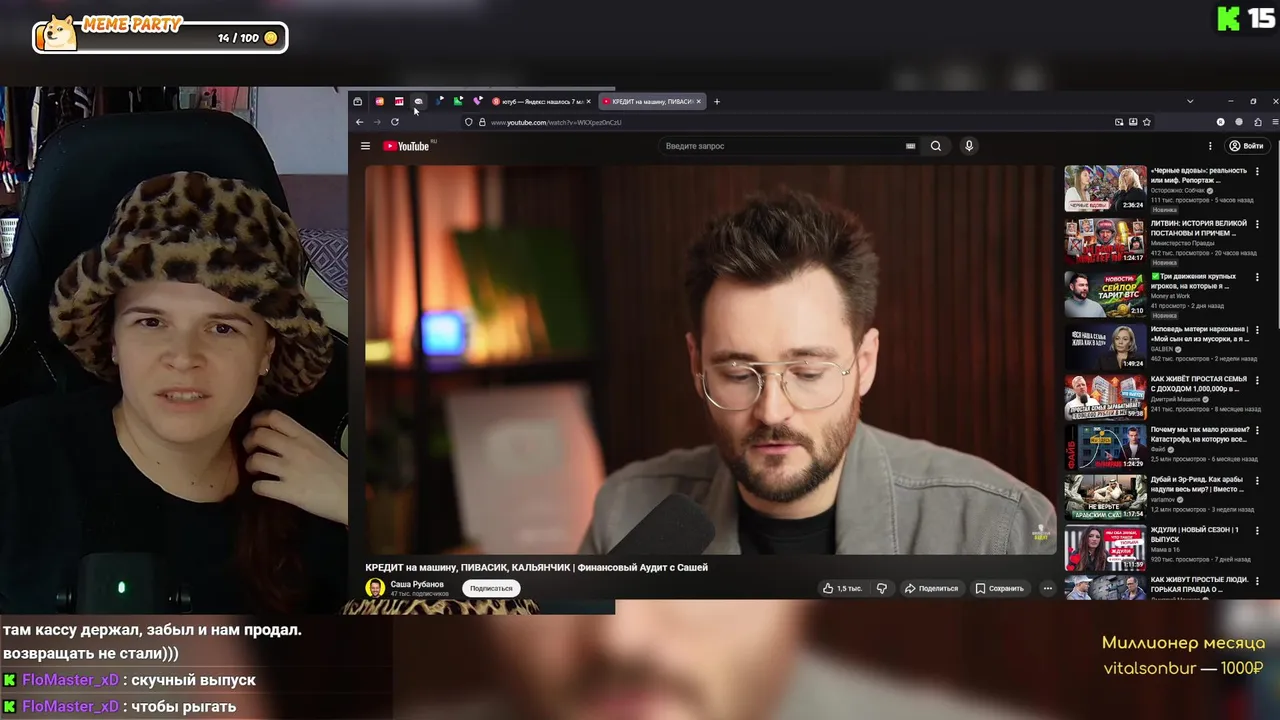Open options for КАК ЖИВЁТ ПРОСТАЯ СЕМЬЯ
The height and width of the screenshot is (720, 1280).
(1257, 380)
